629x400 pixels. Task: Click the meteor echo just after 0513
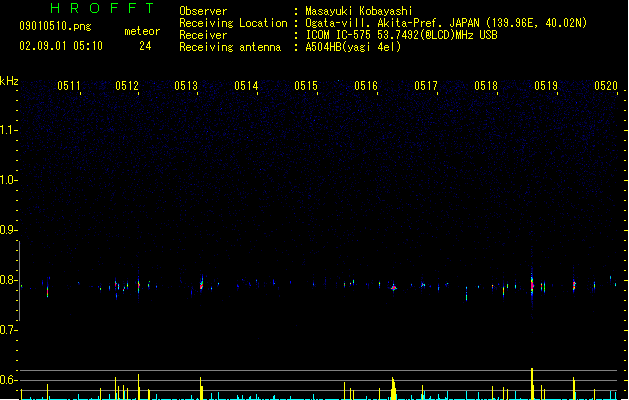click(202, 284)
